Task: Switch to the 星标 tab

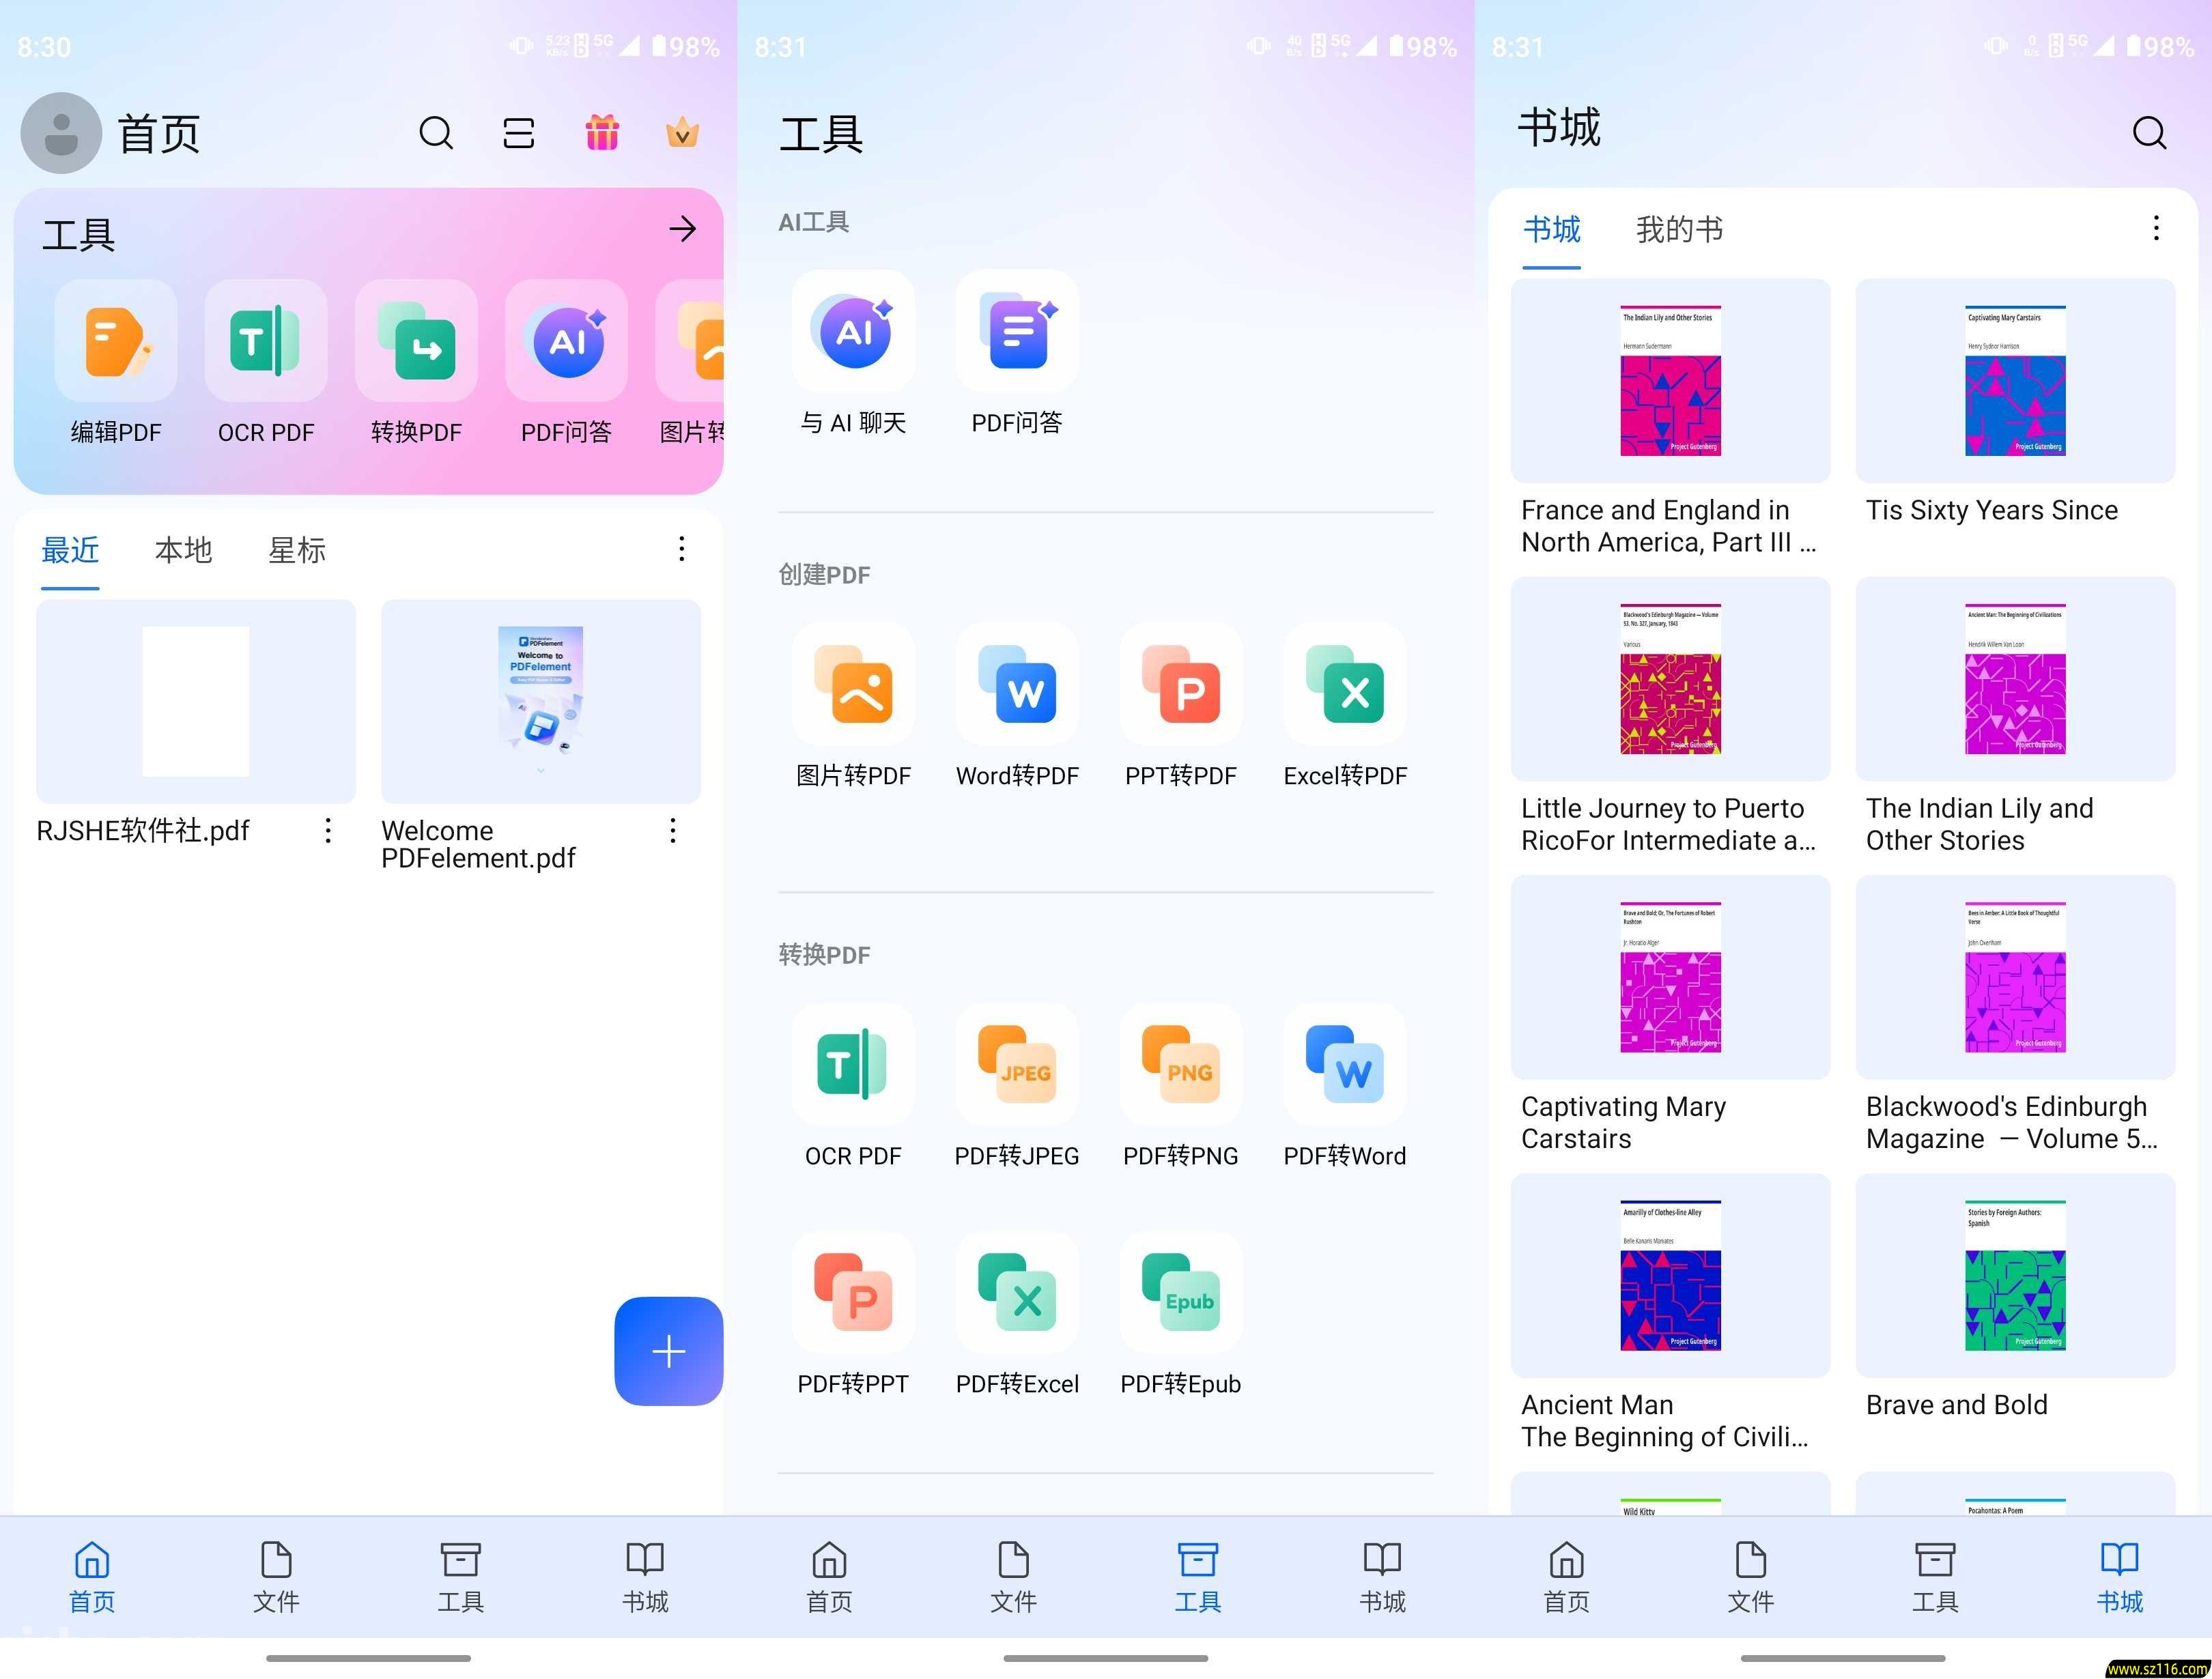Action: pyautogui.click(x=296, y=549)
